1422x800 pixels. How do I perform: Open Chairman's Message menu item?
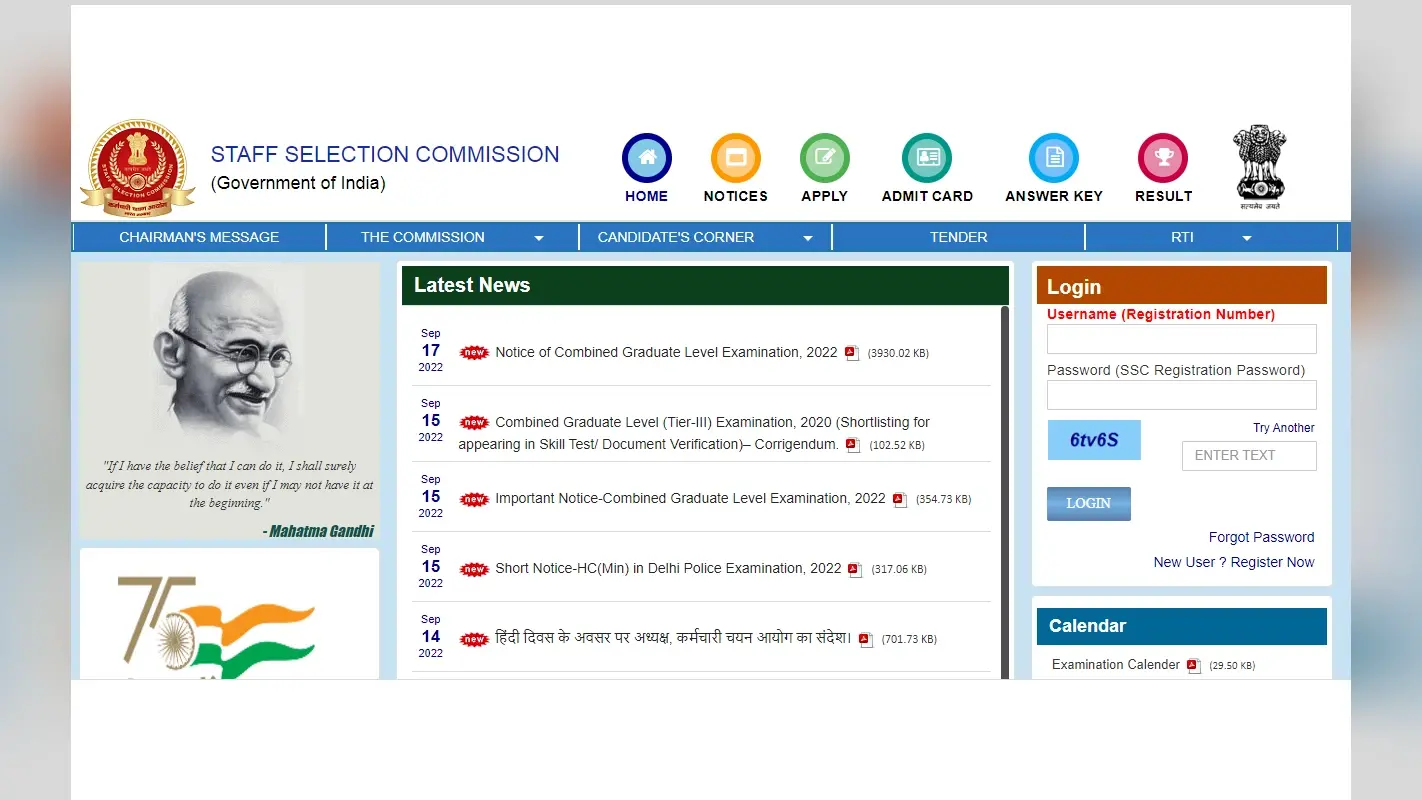(199, 237)
